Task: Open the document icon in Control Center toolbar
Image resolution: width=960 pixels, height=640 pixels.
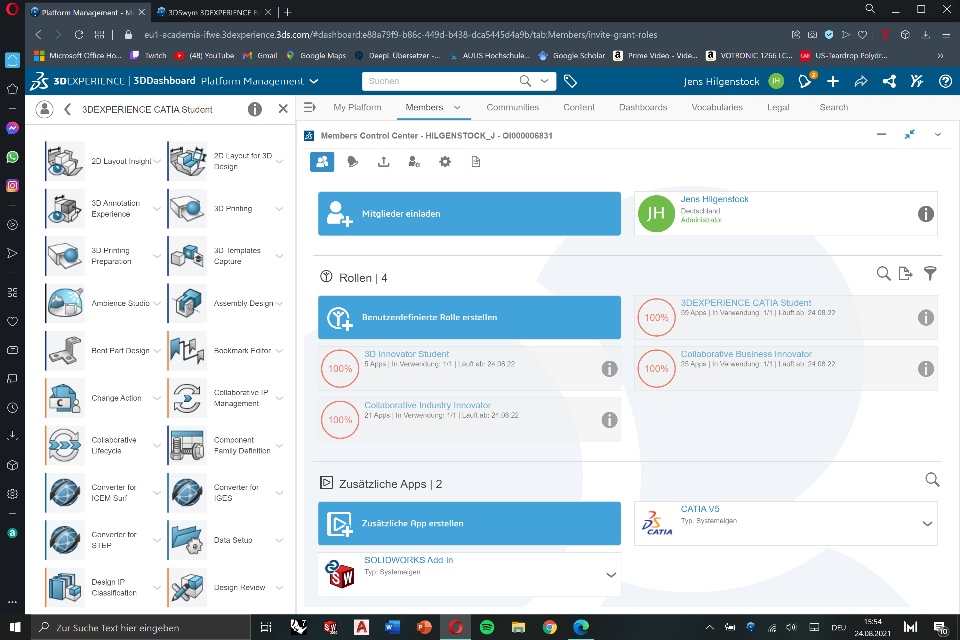Action: coord(476,162)
